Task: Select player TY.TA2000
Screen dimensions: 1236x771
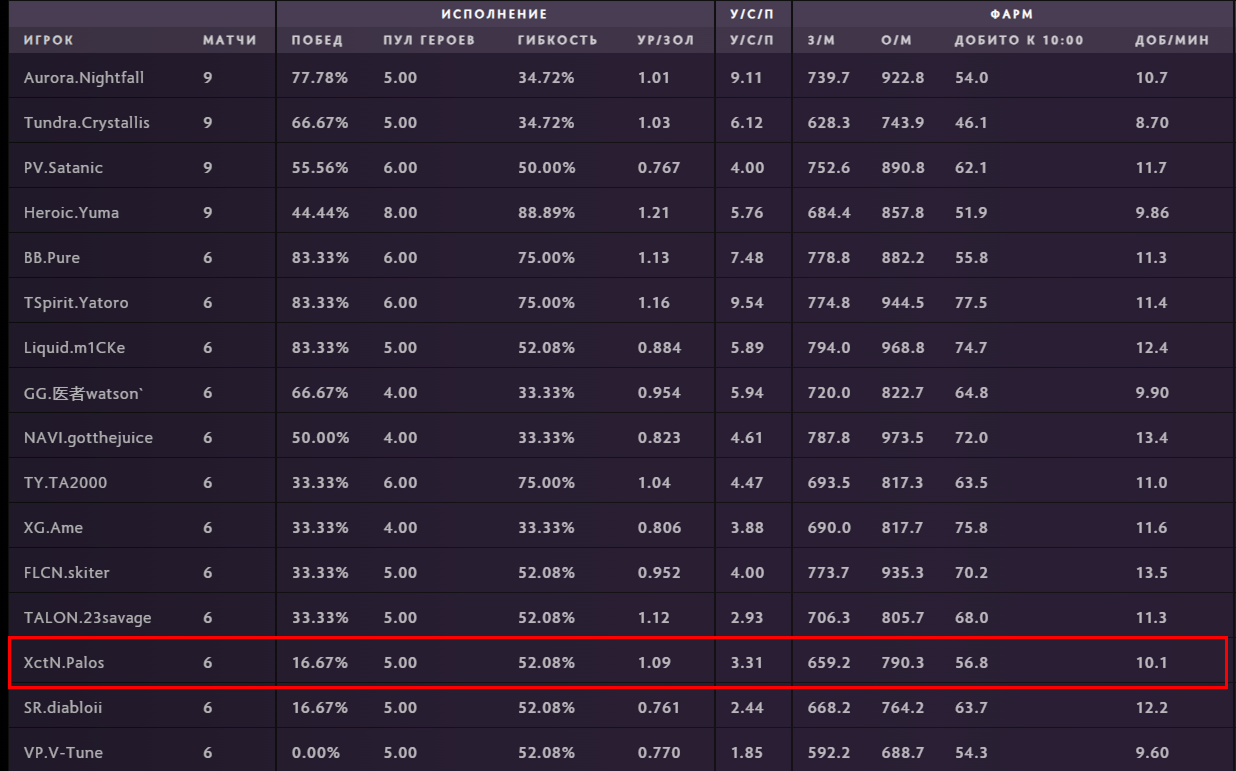Action: [65, 482]
